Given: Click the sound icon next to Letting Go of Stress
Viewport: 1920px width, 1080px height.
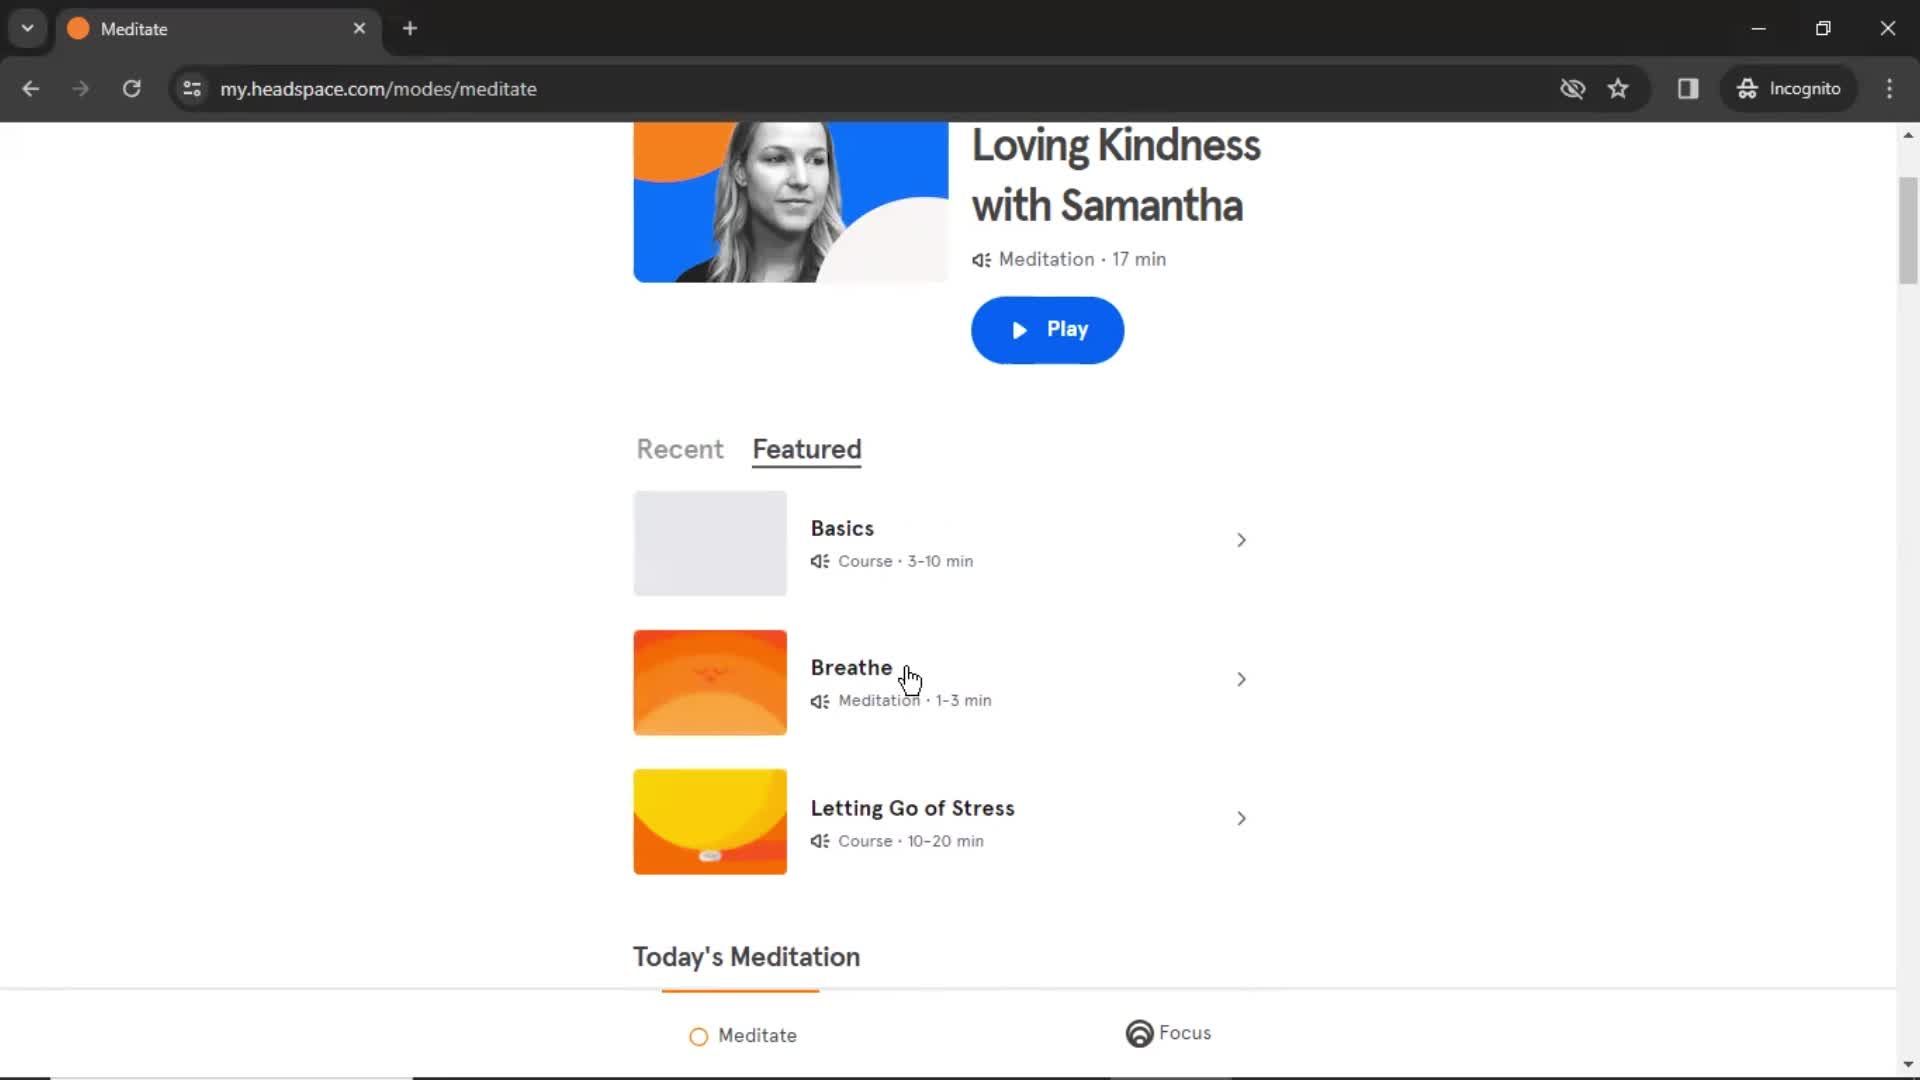Looking at the screenshot, I should point(819,840).
